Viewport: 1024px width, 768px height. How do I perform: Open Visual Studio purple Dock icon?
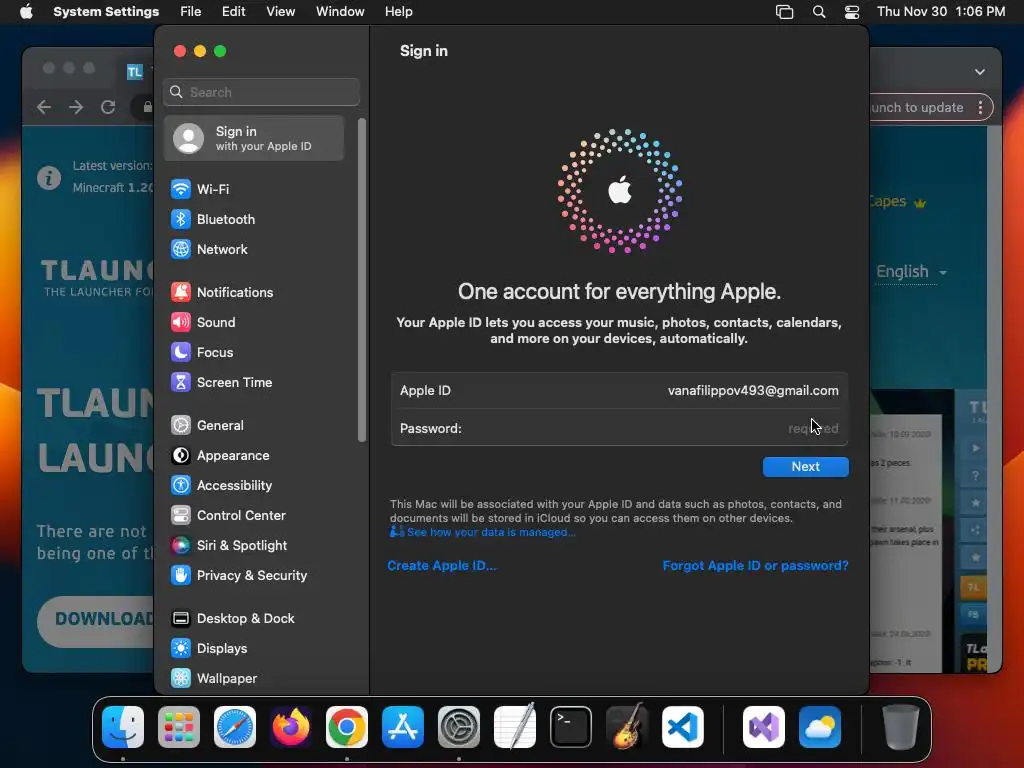click(x=764, y=727)
